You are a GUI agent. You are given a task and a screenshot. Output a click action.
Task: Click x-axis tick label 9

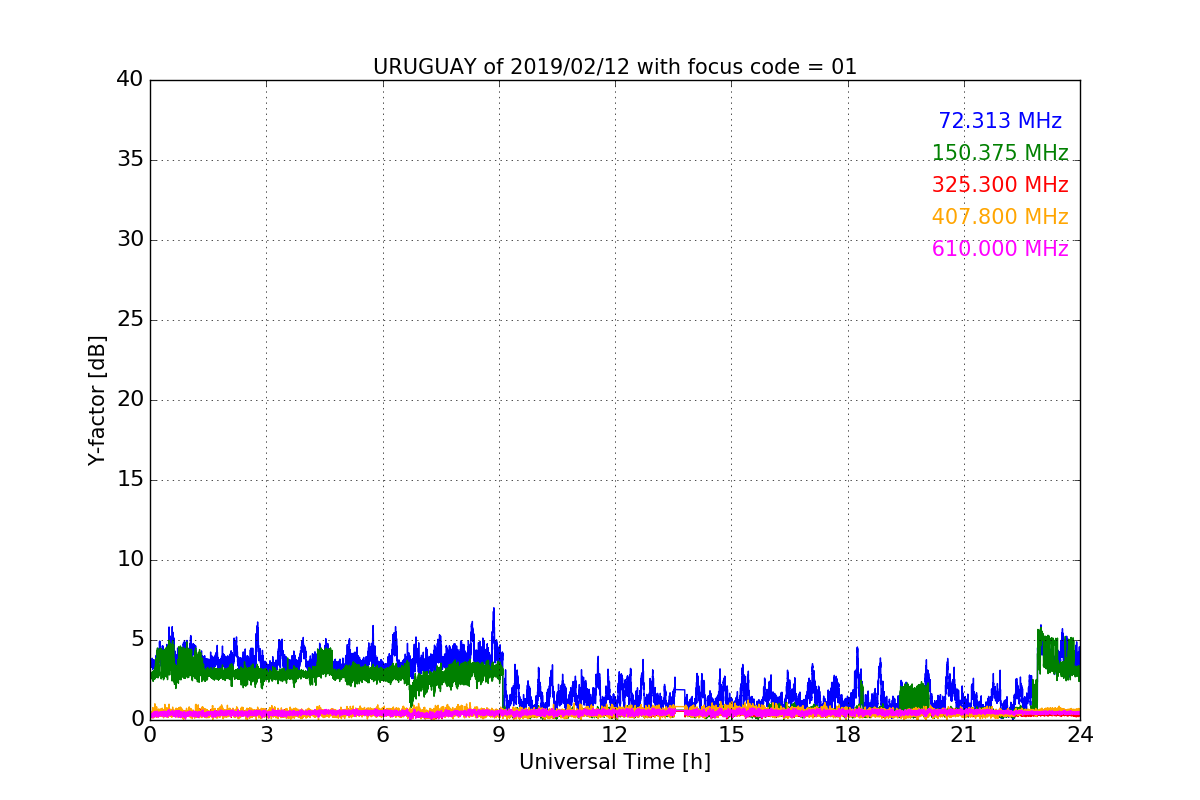click(499, 735)
